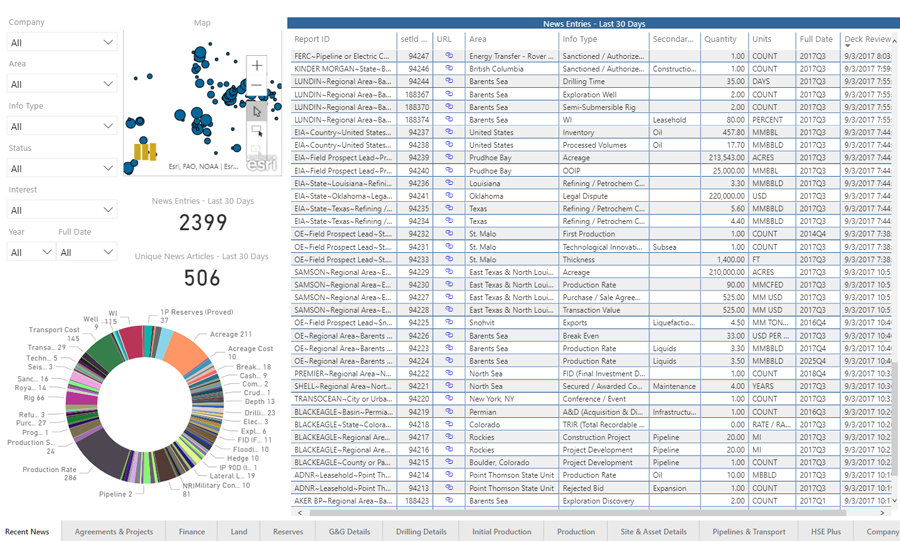Open URL link for setId 94220

point(449,399)
